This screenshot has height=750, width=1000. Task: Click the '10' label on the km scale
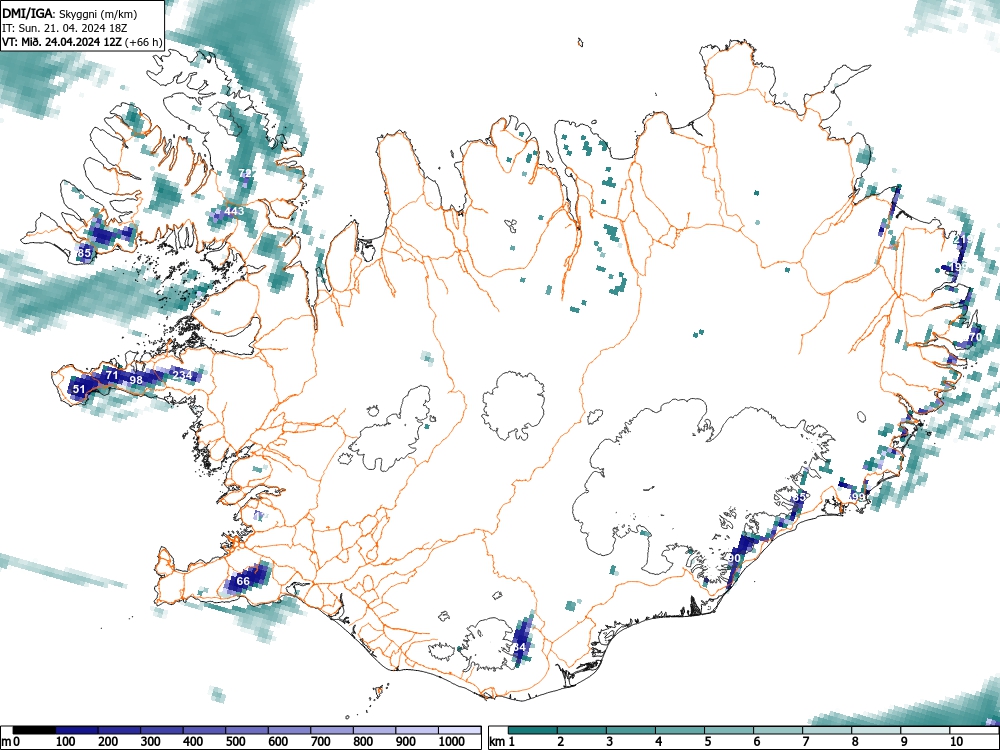[x=955, y=742]
